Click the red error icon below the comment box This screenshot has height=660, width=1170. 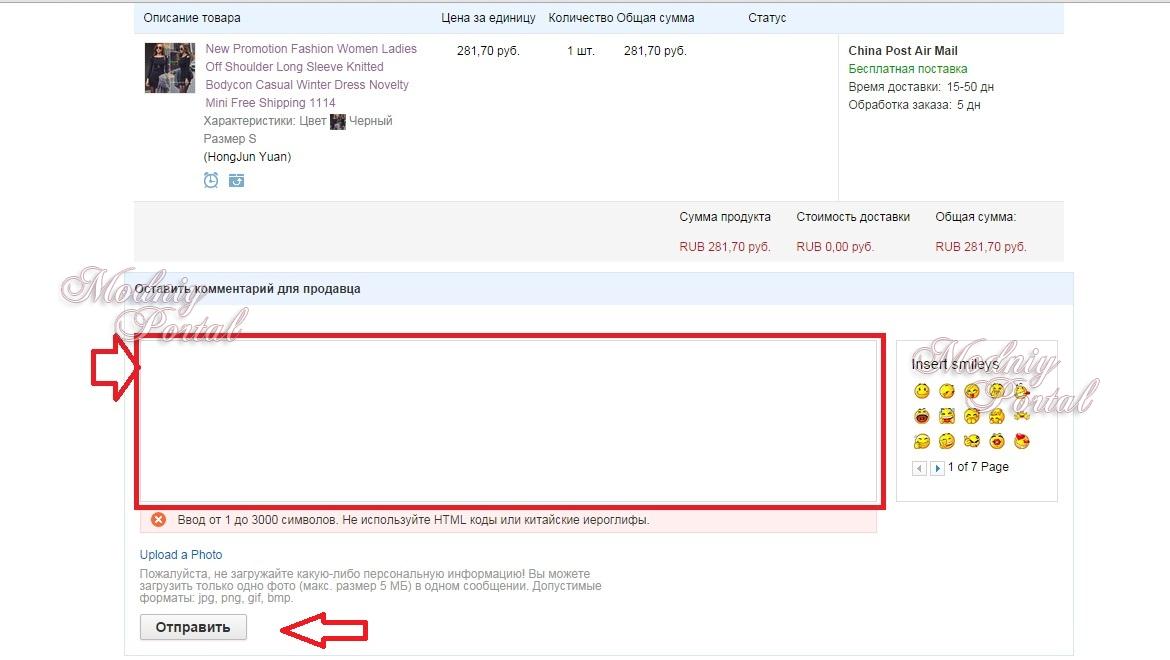pyautogui.click(x=158, y=520)
